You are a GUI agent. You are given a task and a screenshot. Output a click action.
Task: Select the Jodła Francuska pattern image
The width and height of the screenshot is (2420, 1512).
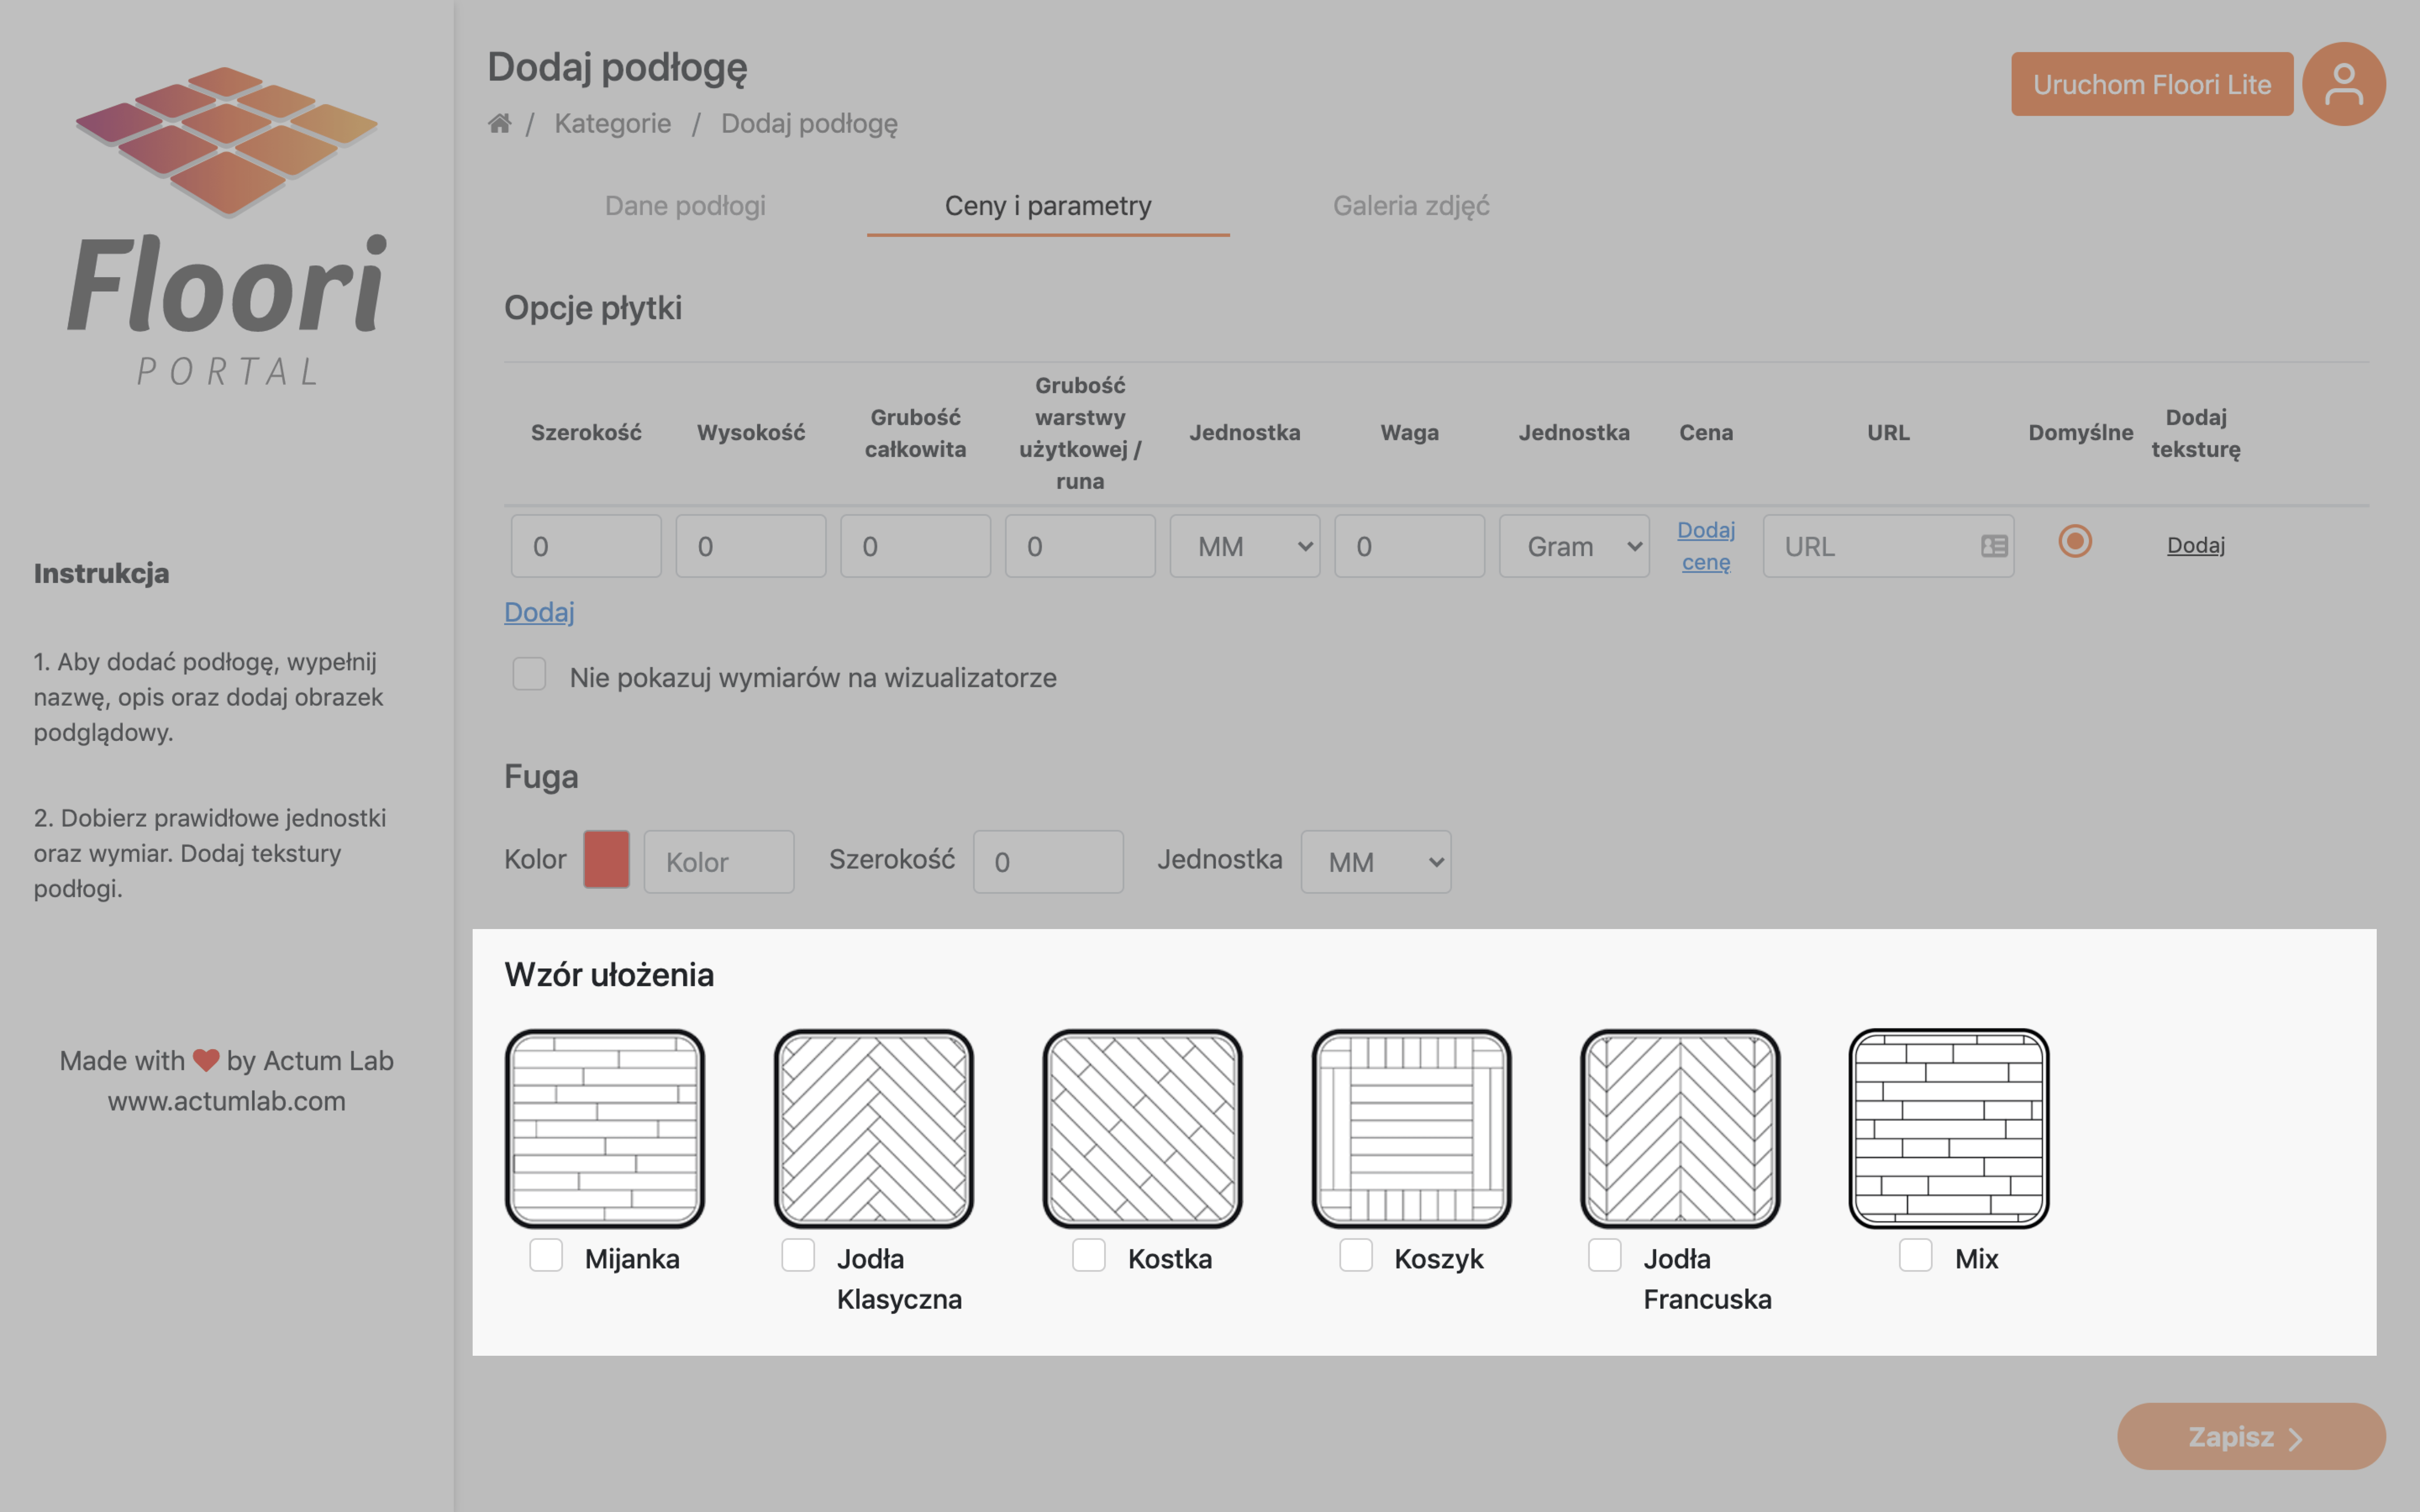click(x=1680, y=1128)
